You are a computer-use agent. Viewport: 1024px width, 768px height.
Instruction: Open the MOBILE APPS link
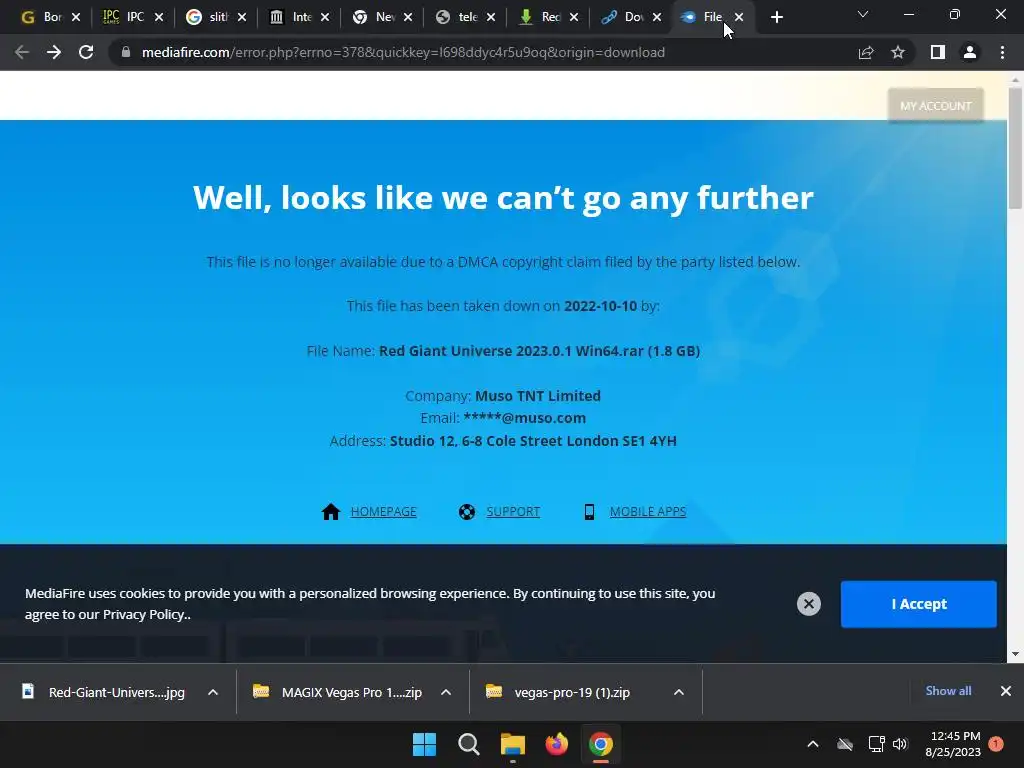click(x=648, y=511)
